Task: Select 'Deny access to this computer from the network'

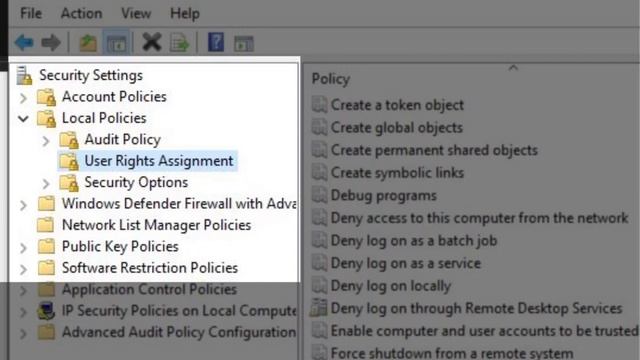Action: [479, 218]
